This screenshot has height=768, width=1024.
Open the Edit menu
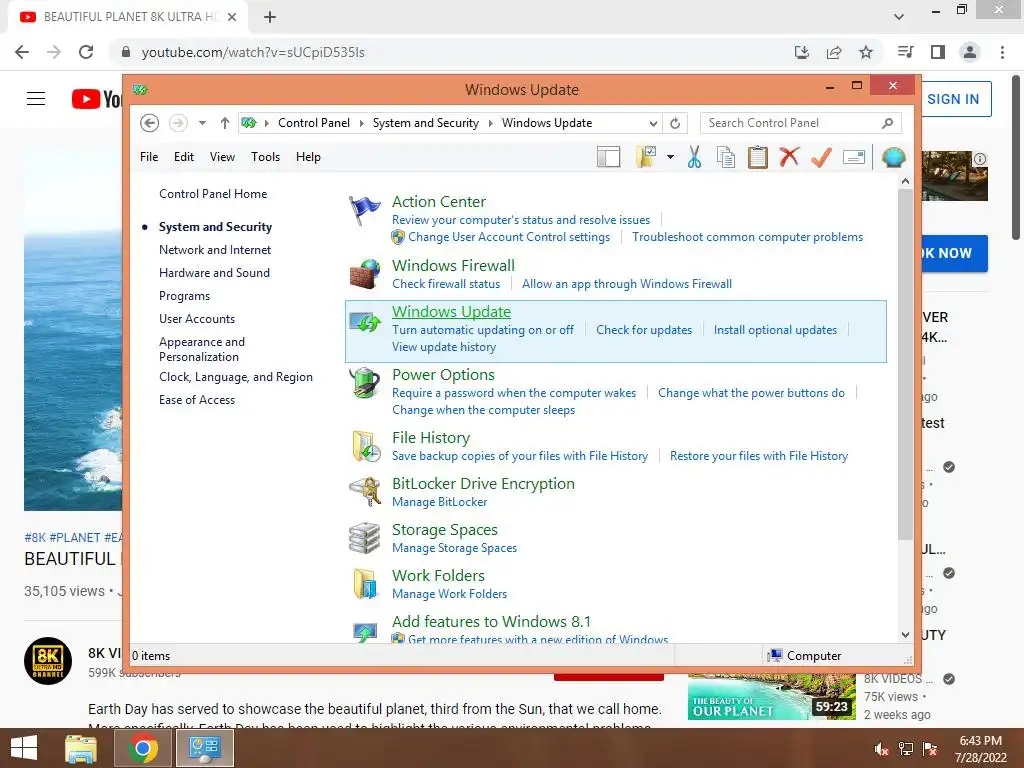[x=184, y=157]
